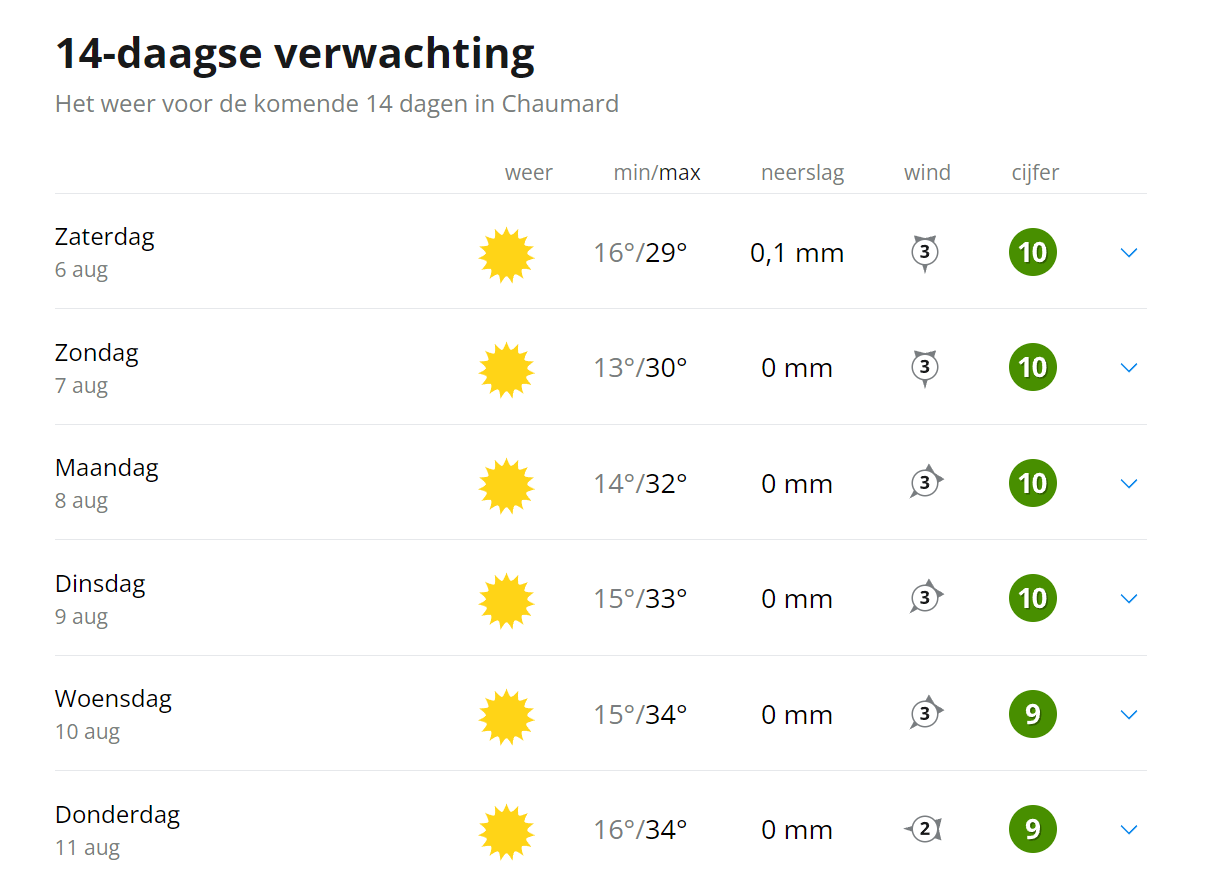Click the wind compass icon for Zaterdag
The image size is (1206, 875).
(x=925, y=253)
